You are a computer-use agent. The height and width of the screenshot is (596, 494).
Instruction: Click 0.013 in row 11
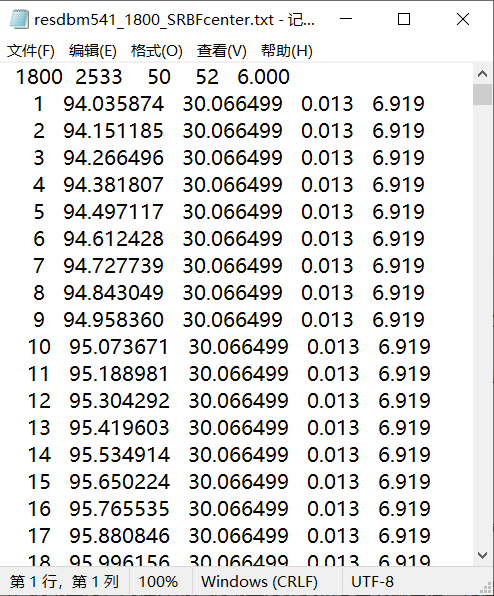click(333, 374)
